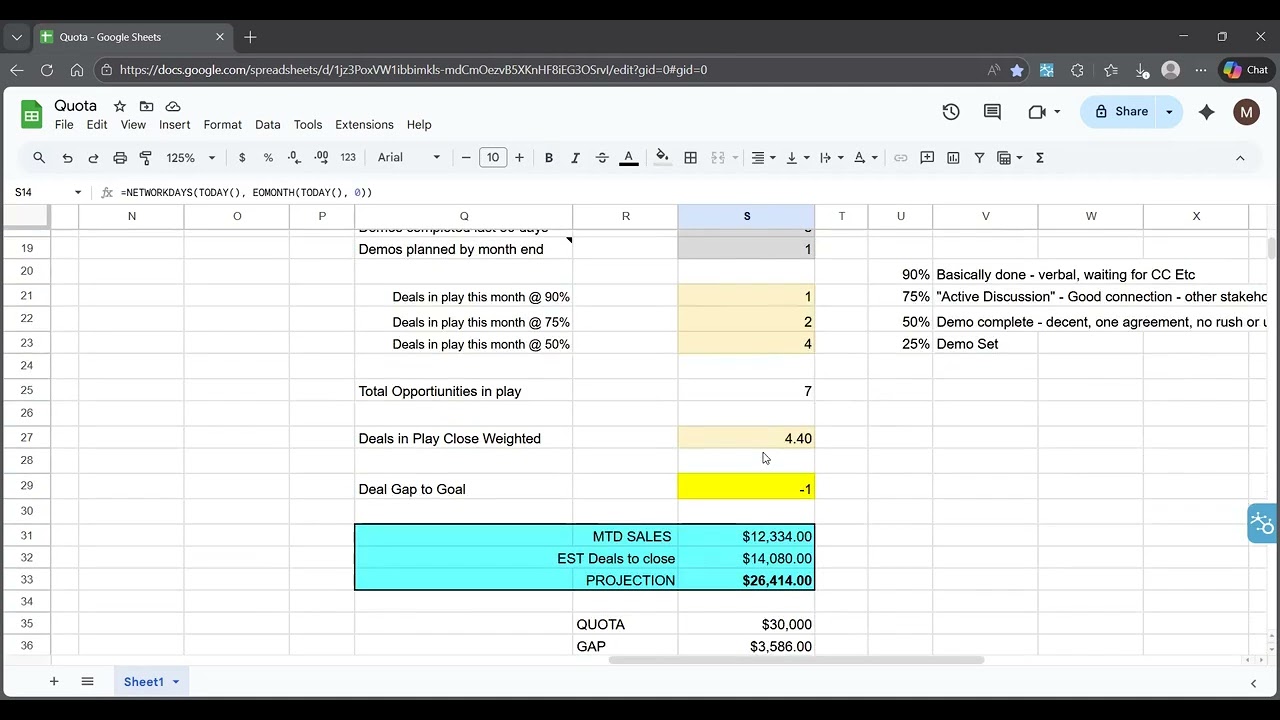Select column S header
This screenshot has height=720, width=1280.
(746, 216)
